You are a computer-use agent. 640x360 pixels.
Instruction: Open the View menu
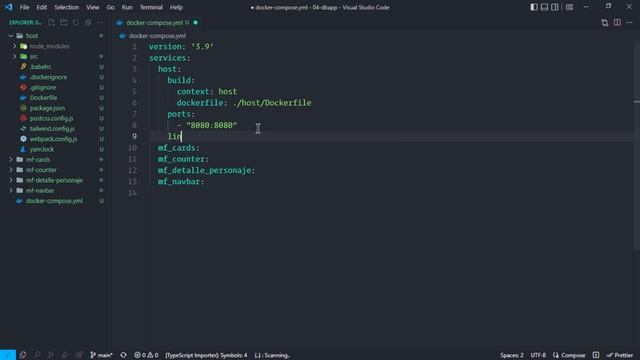coord(93,7)
